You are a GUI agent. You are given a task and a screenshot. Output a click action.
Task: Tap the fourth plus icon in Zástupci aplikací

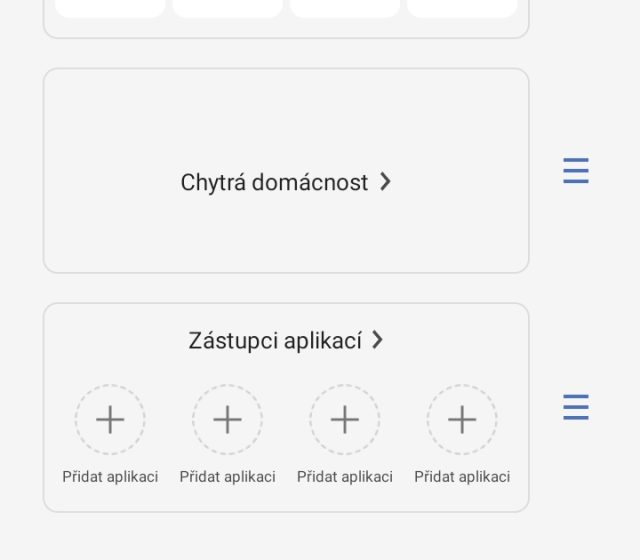(462, 420)
